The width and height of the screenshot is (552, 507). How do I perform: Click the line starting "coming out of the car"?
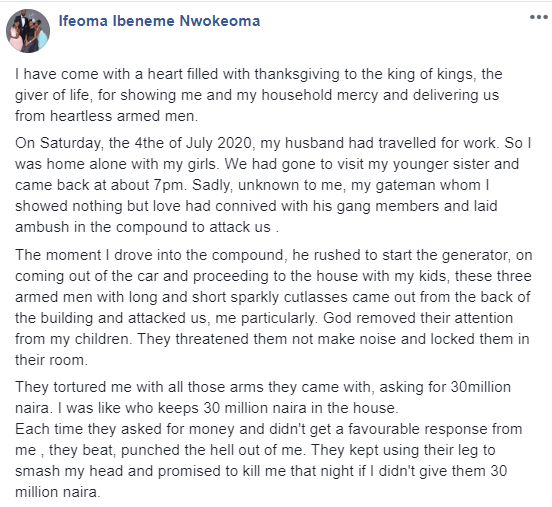pyautogui.click(x=273, y=276)
